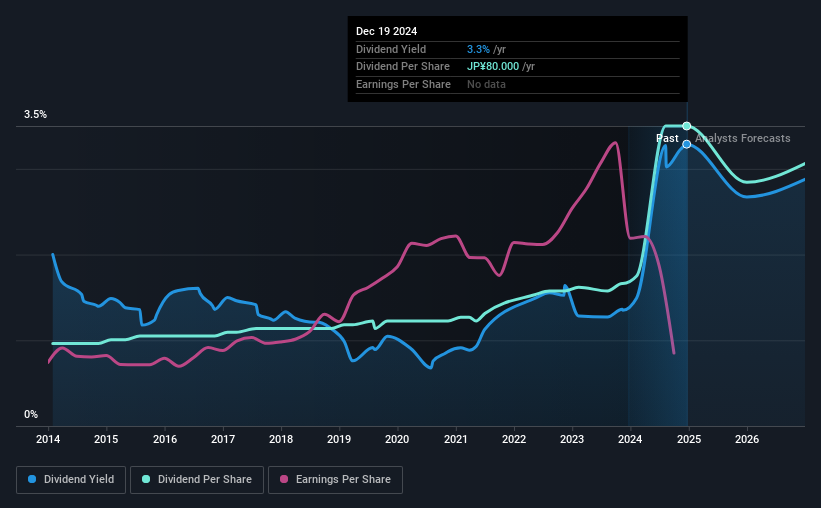This screenshot has width=821, height=508.
Task: Select the blue Dividend Yield data point marker
Action: tap(687, 144)
